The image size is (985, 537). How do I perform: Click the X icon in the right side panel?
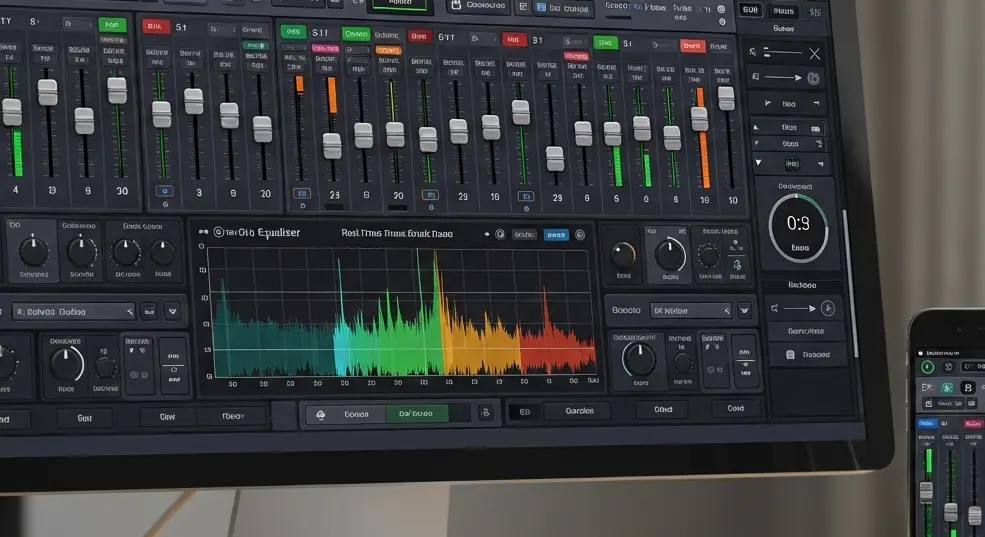(x=814, y=54)
